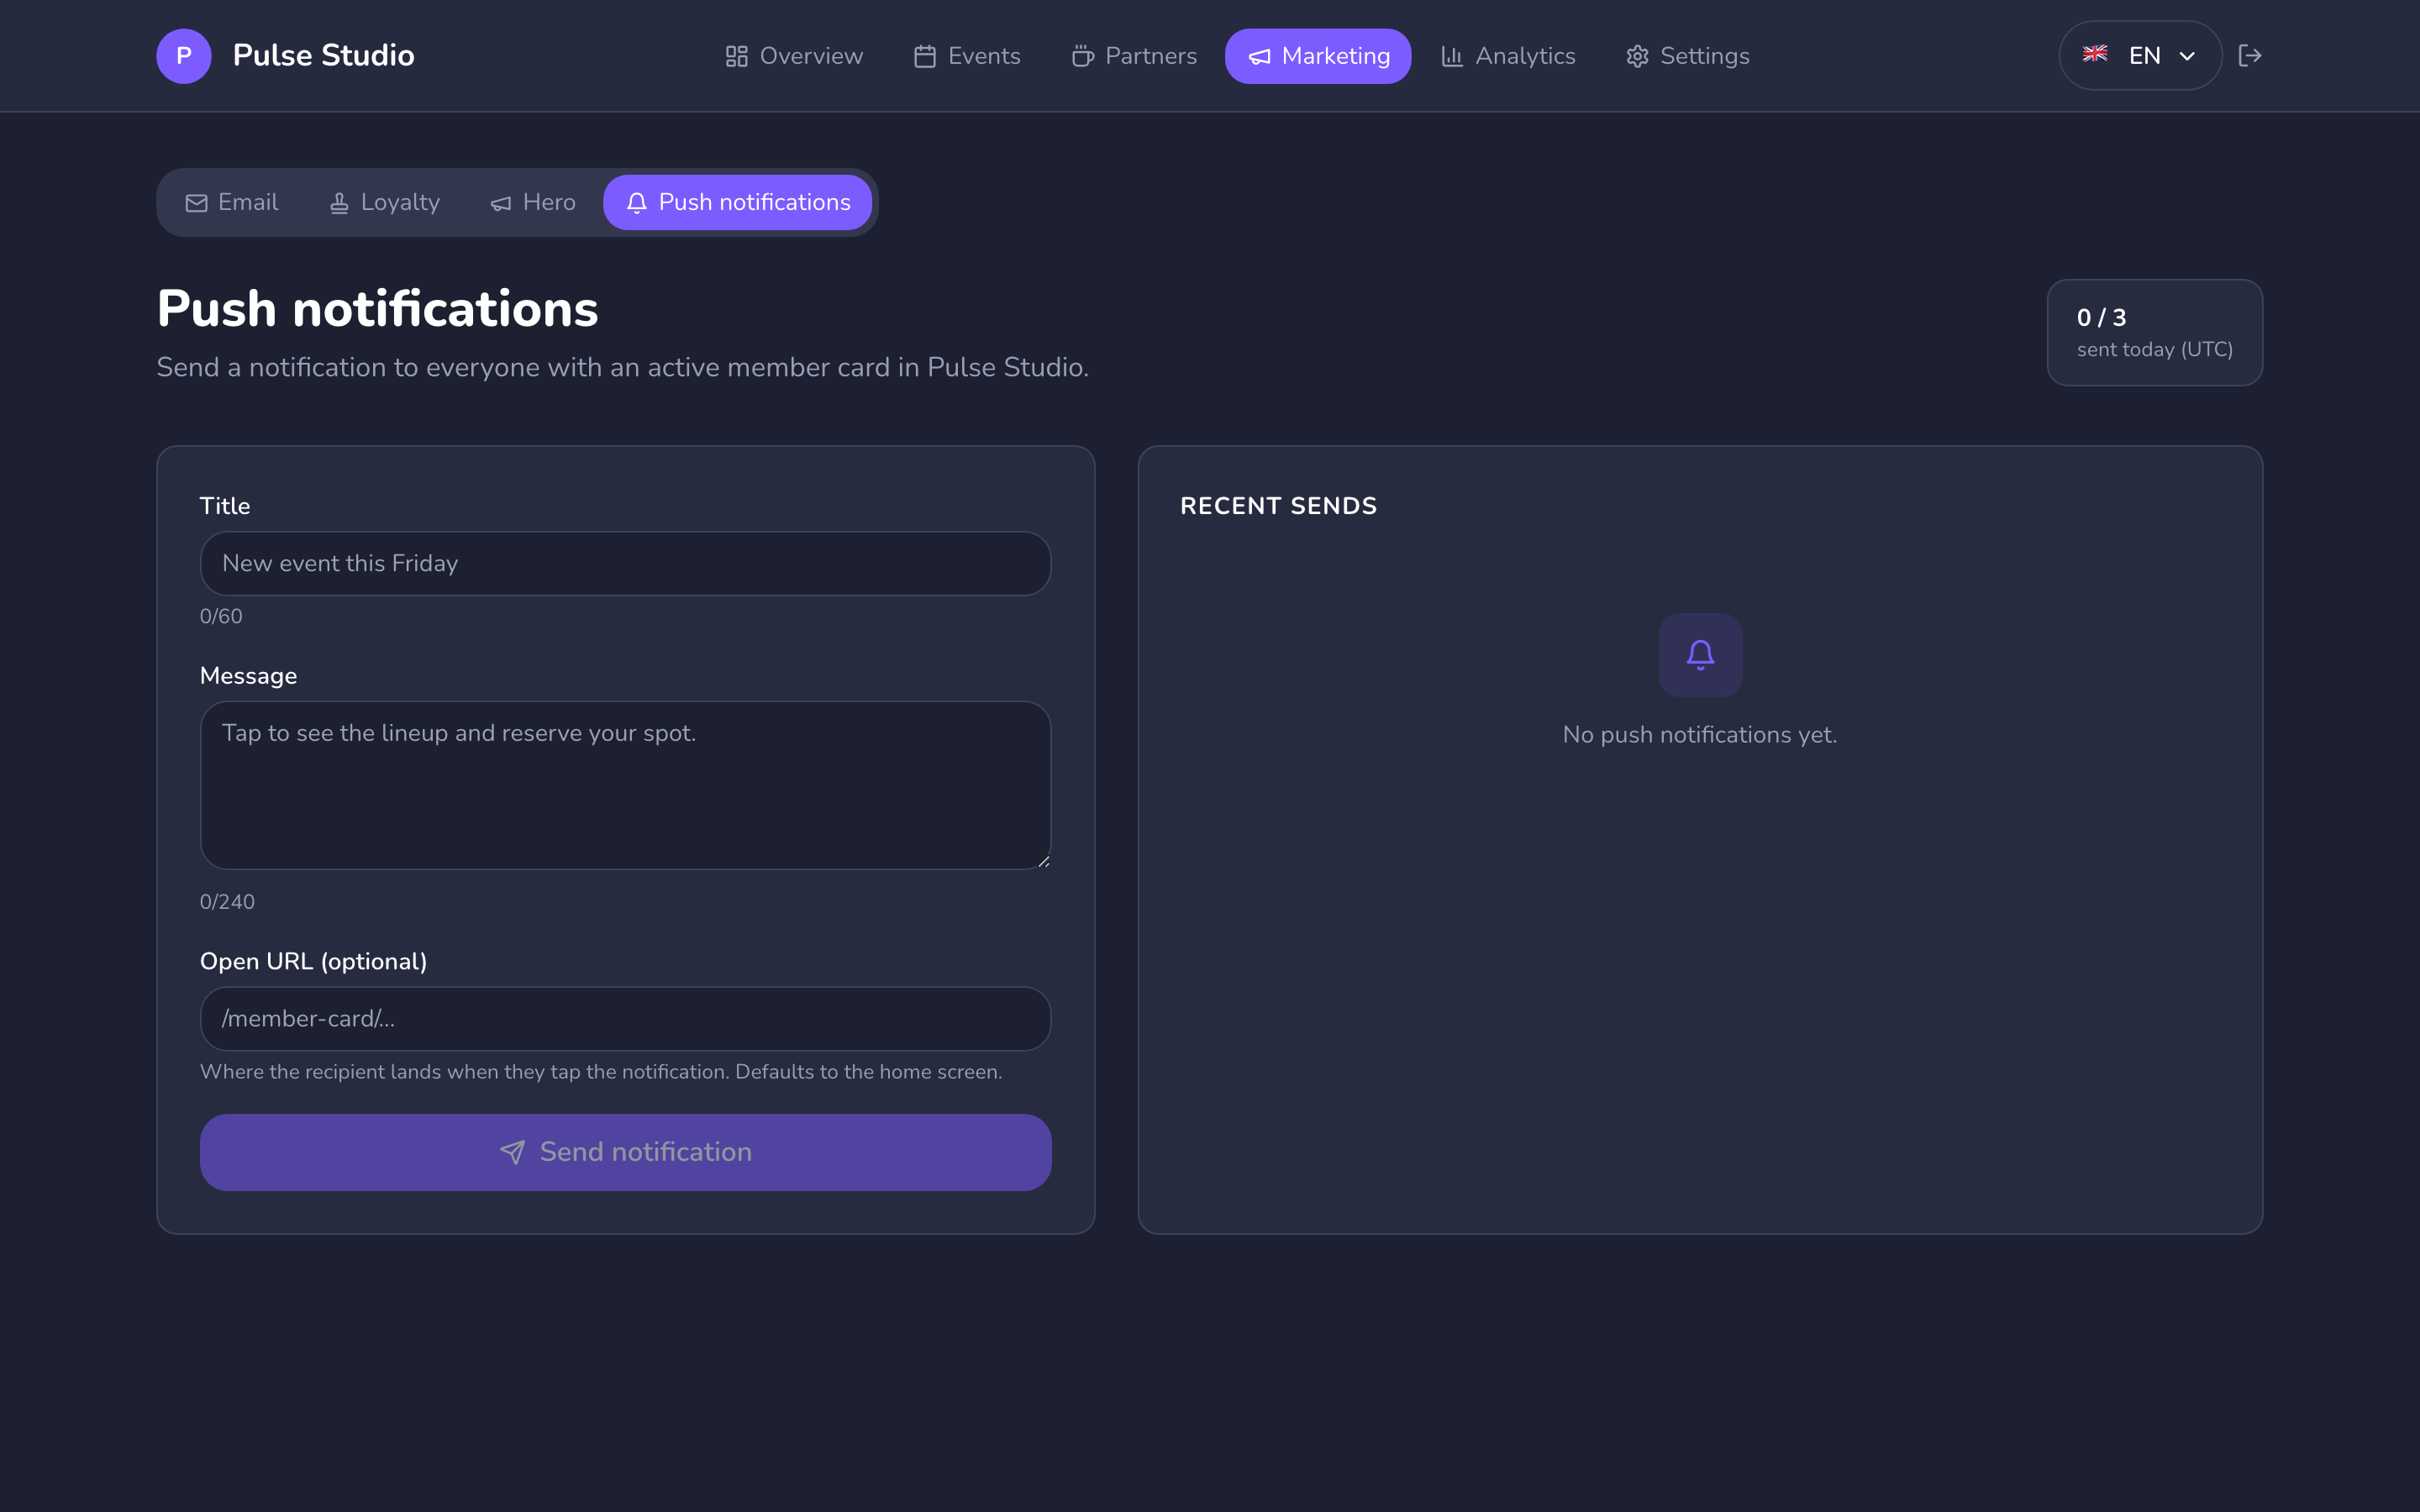The height and width of the screenshot is (1512, 2420).
Task: Switch to the Hero tab
Action: [x=533, y=203]
